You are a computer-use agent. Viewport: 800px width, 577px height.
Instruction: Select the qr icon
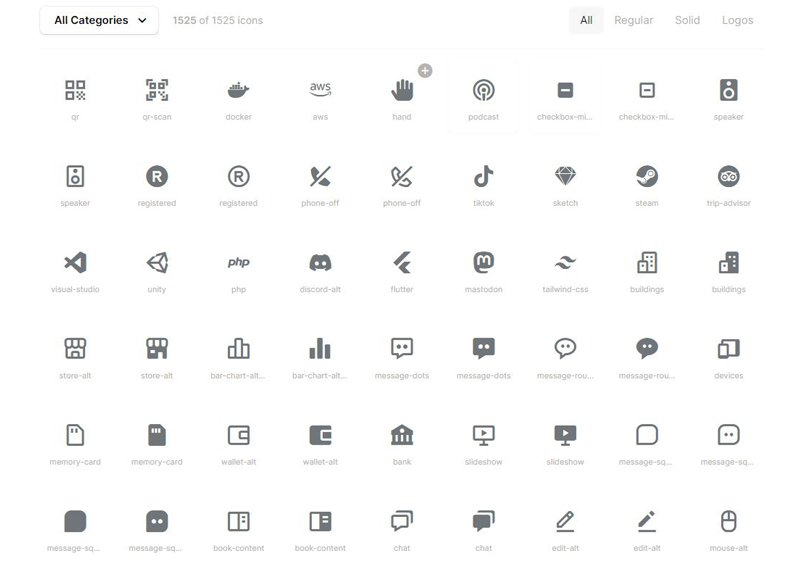click(x=75, y=90)
